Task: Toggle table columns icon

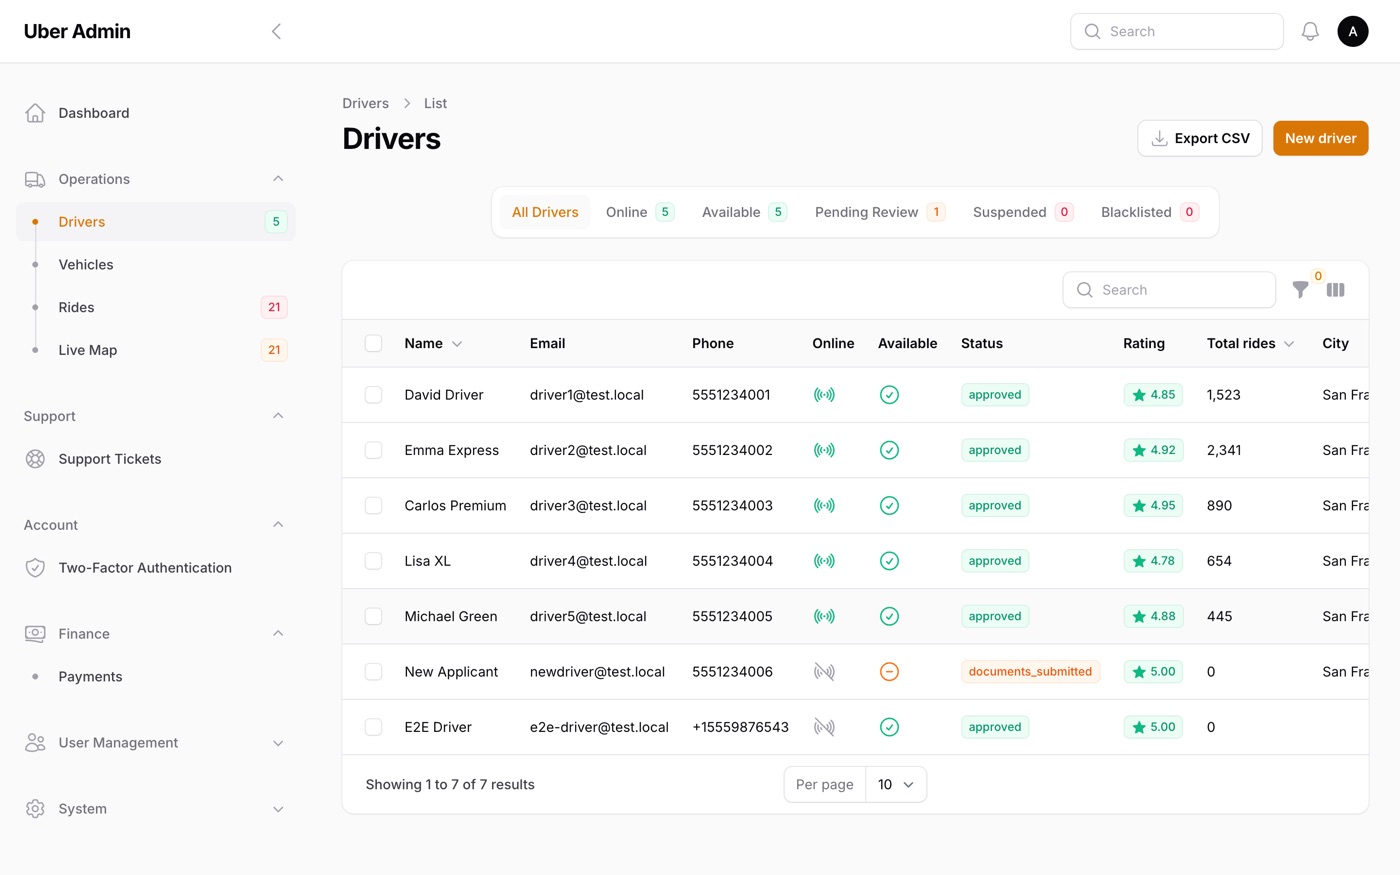Action: 1336,290
